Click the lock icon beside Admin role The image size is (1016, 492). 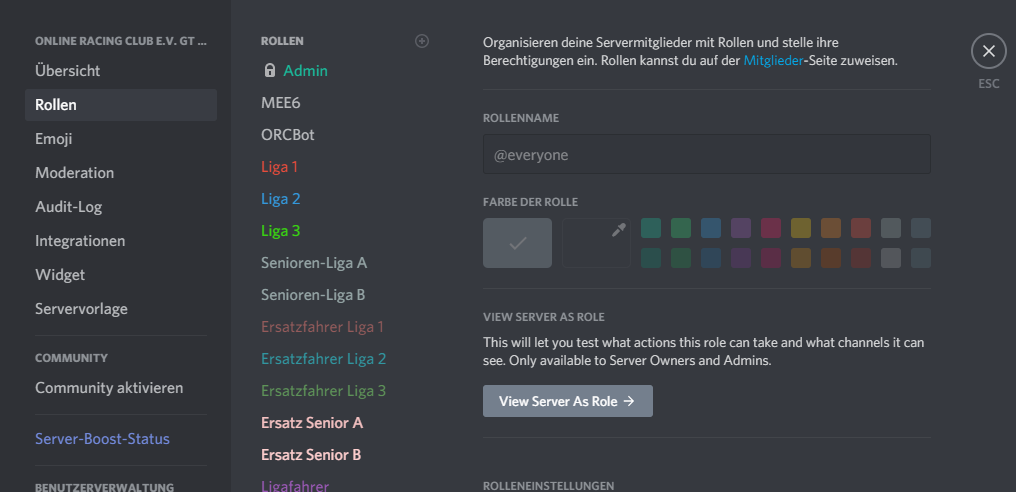tap(270, 71)
